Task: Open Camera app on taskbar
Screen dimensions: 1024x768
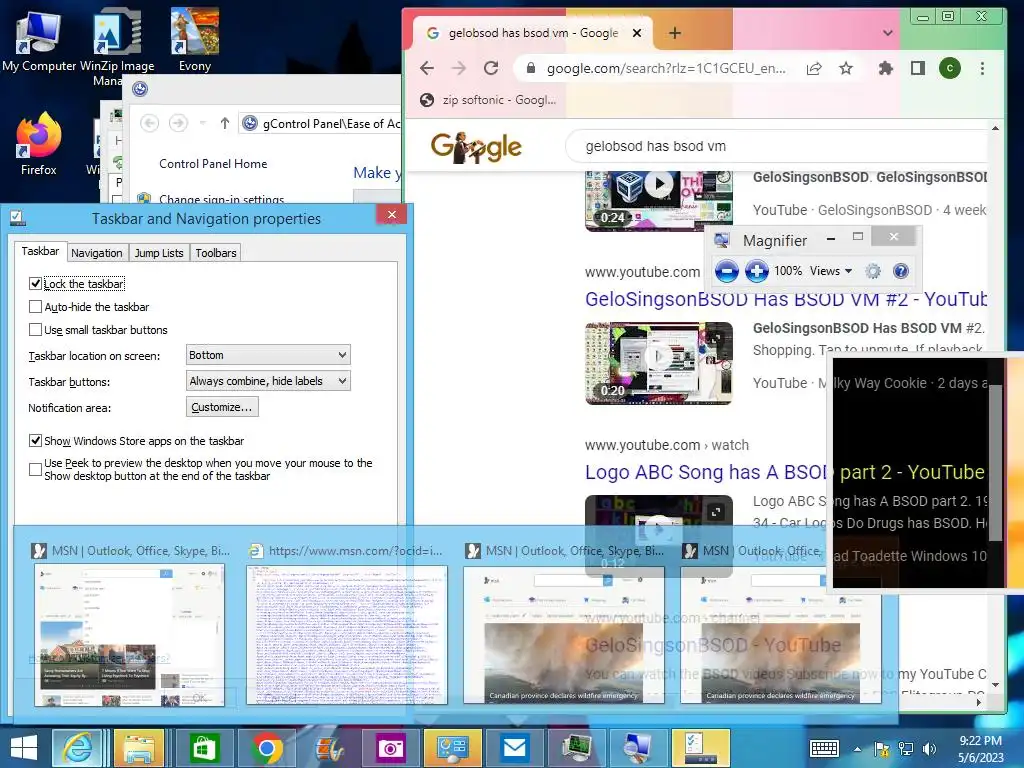Action: 390,748
